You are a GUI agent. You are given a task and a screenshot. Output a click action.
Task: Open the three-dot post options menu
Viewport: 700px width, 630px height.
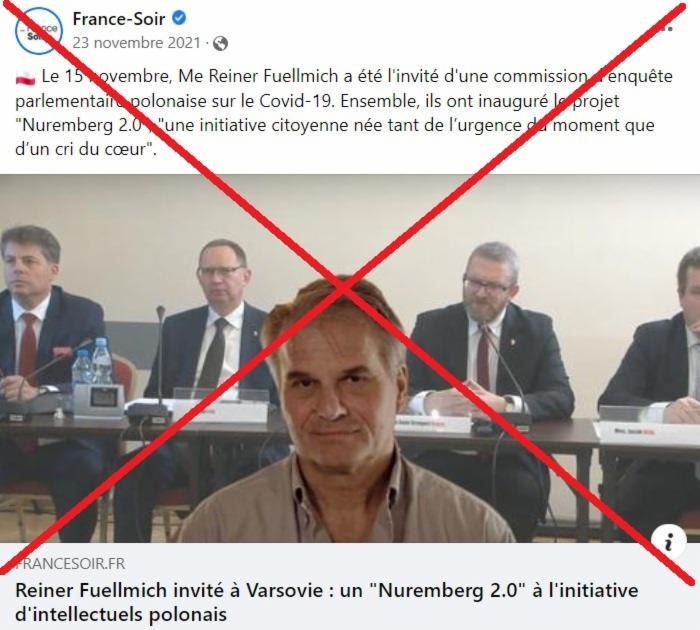click(x=666, y=29)
